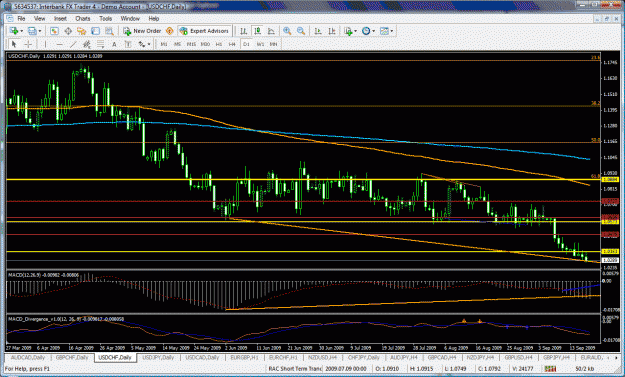Open the Window menu
Screen dimensions: 625x377
point(130,18)
